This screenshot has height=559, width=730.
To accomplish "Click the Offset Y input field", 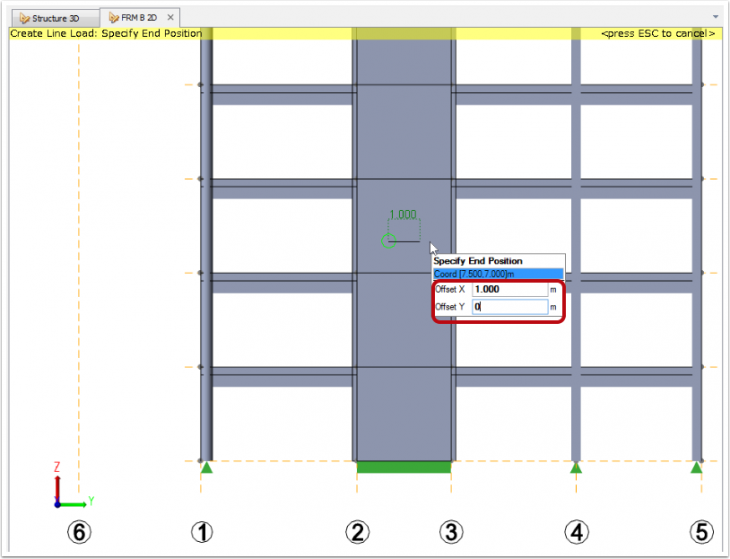I will (x=510, y=307).
